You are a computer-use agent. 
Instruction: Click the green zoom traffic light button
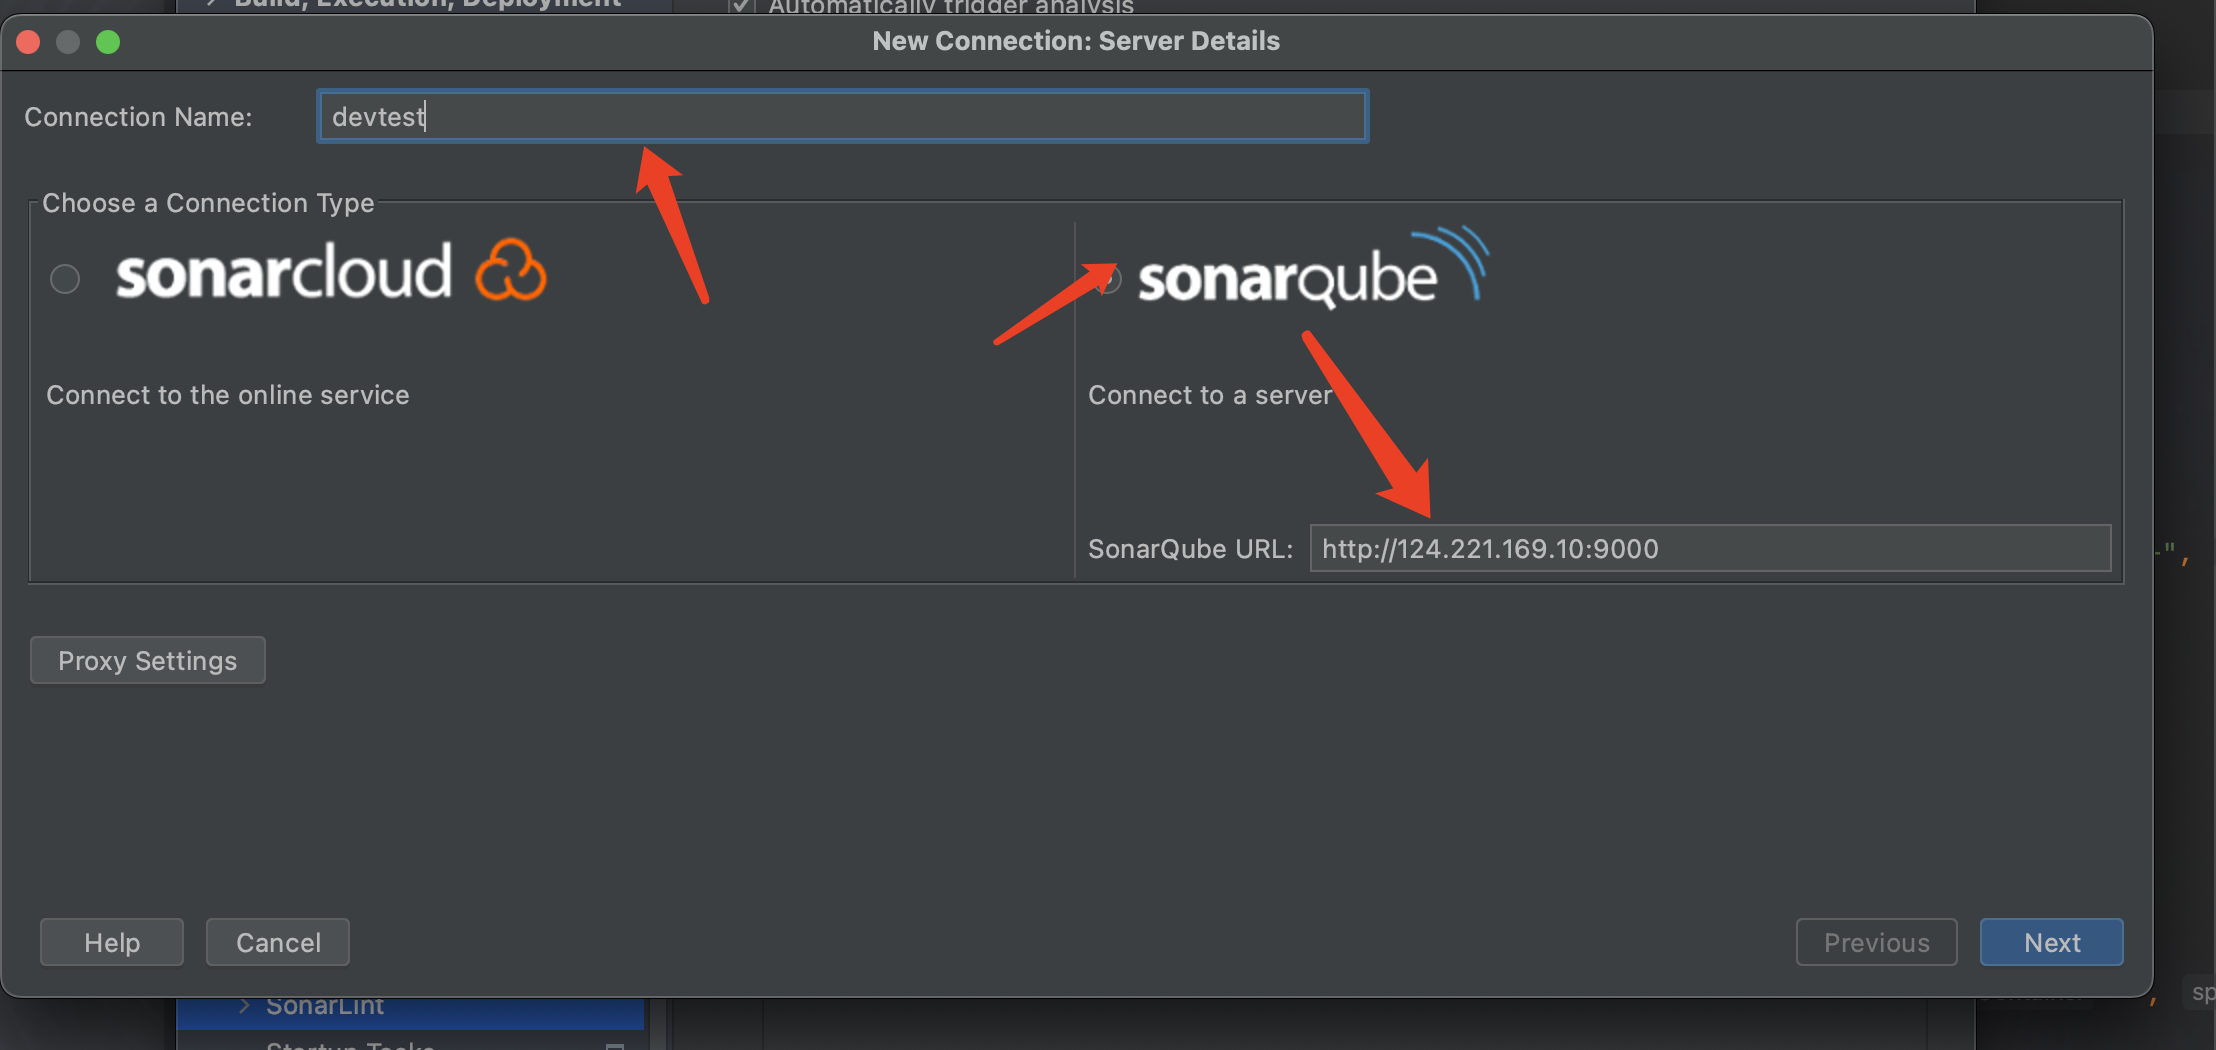[x=110, y=42]
